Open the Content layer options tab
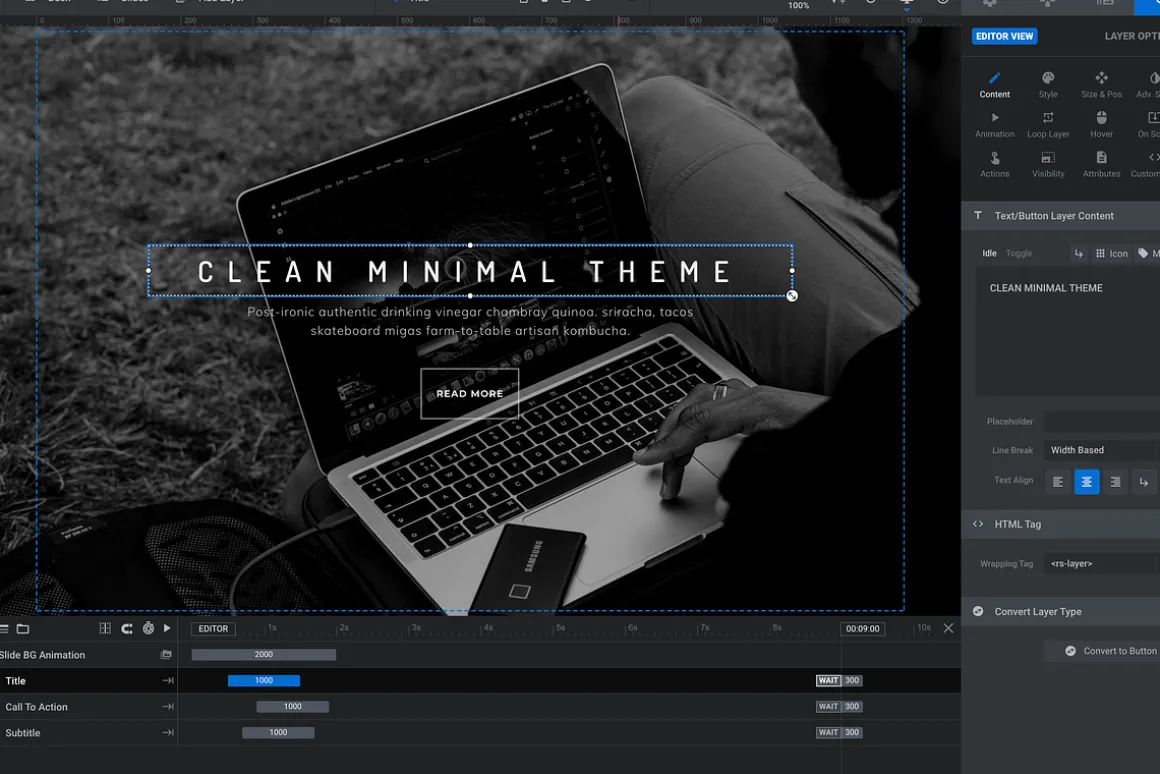The height and width of the screenshot is (774, 1160). [994, 85]
